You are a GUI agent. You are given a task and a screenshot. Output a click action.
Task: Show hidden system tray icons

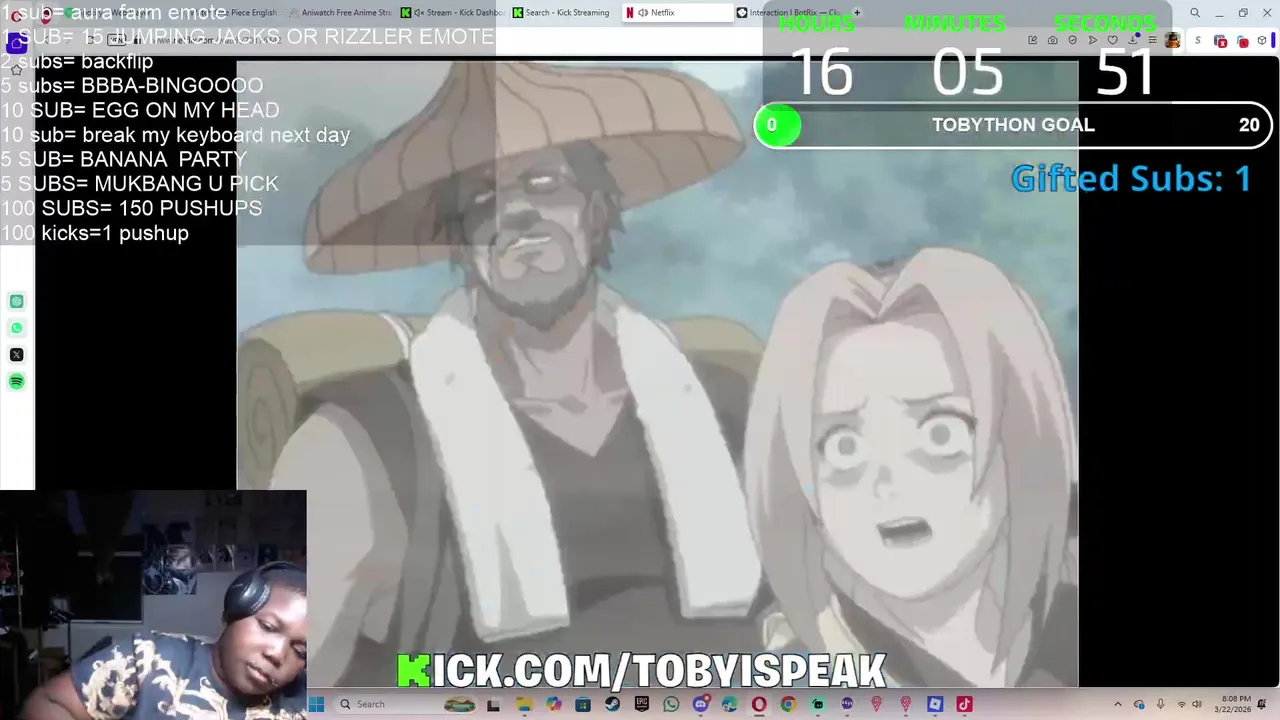pos(1117,704)
